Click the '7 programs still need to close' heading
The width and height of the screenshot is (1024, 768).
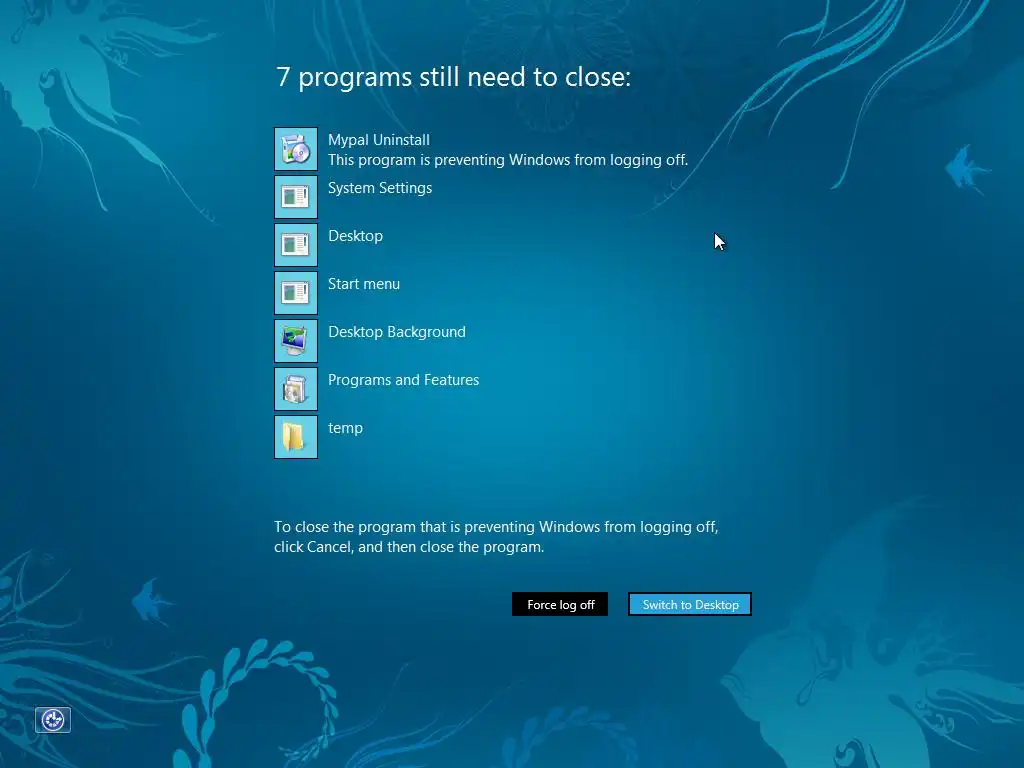click(x=454, y=77)
